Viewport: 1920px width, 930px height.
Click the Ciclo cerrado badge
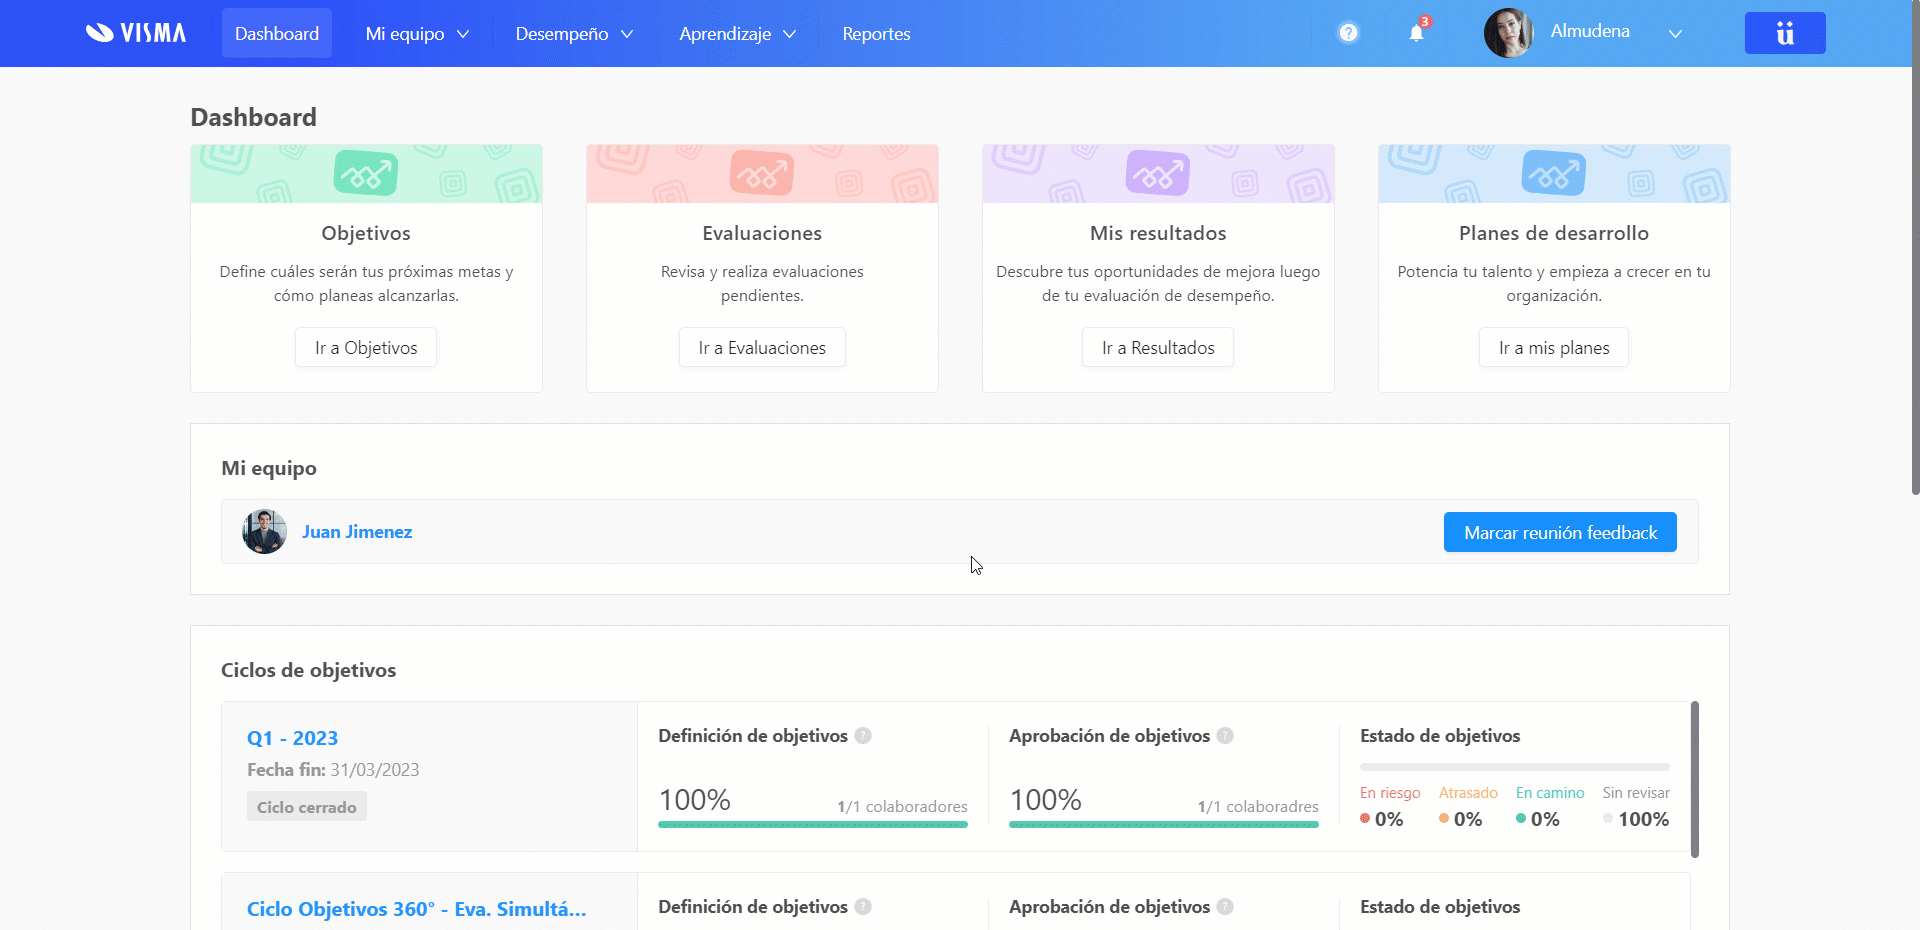(x=307, y=807)
